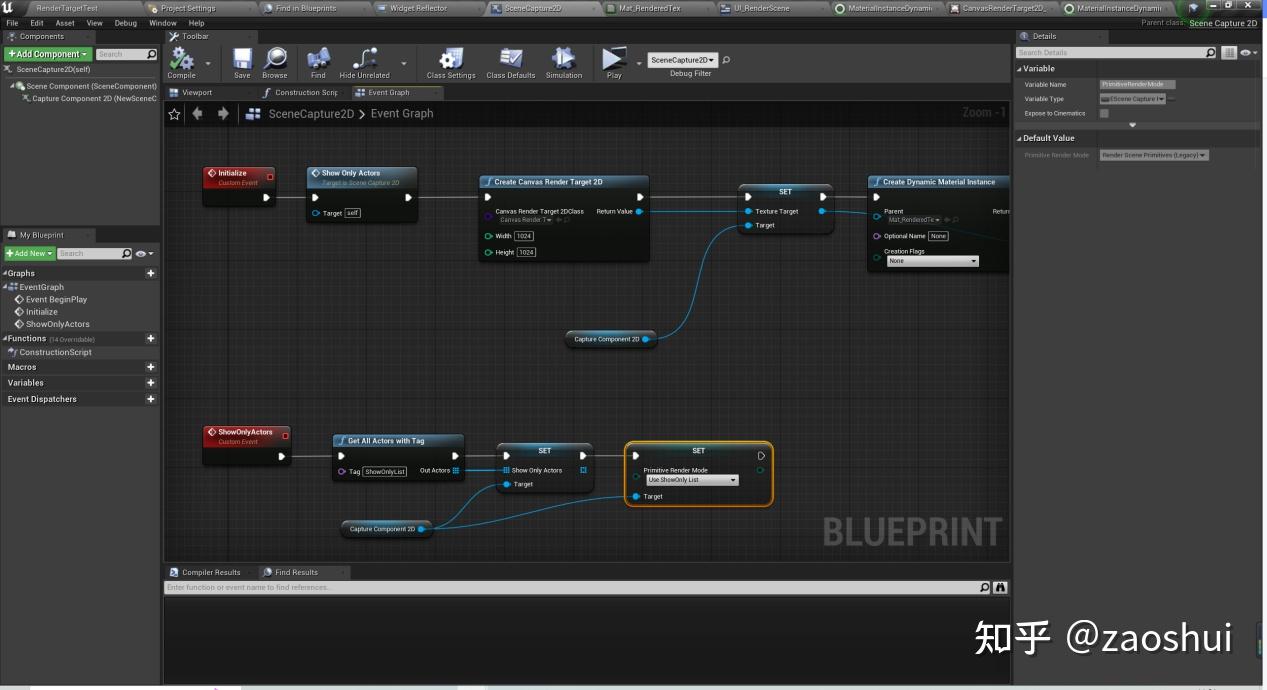The height and width of the screenshot is (690, 1267).
Task: Switch to the Mat_RenderedTex tab
Action: (x=653, y=8)
